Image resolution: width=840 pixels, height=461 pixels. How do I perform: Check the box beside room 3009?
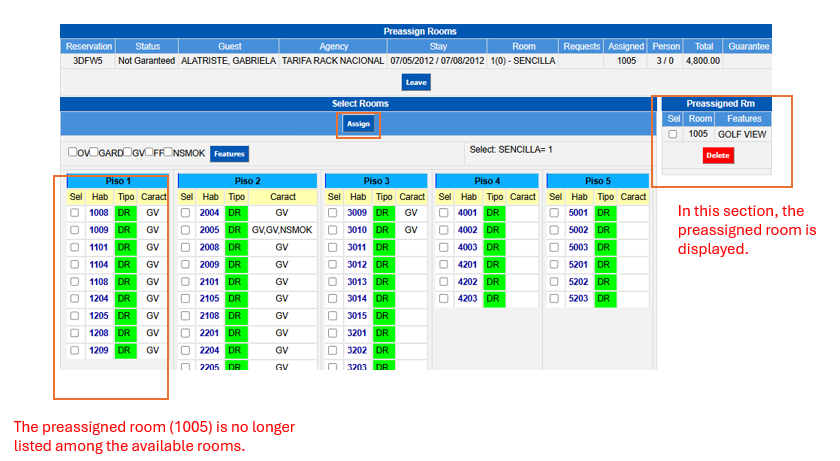pos(333,213)
